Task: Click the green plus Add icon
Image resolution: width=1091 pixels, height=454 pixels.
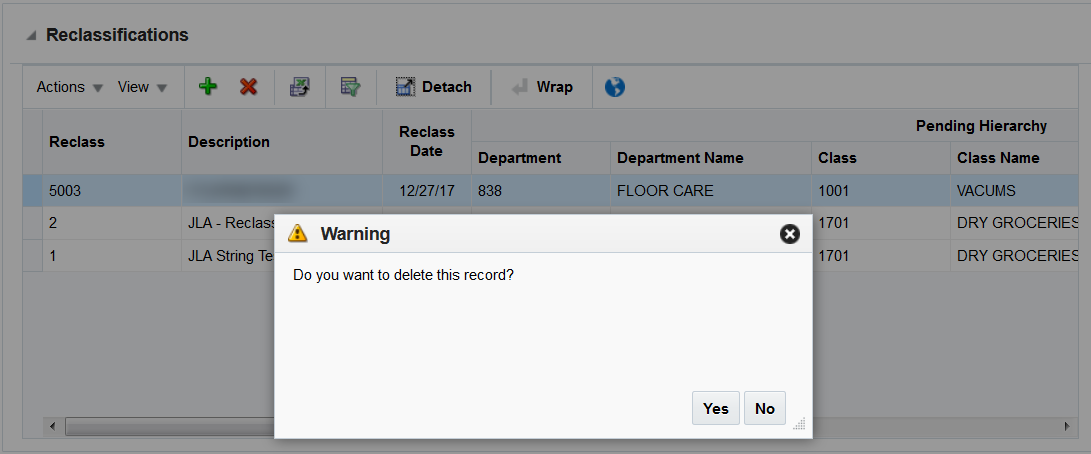Action: click(x=207, y=87)
